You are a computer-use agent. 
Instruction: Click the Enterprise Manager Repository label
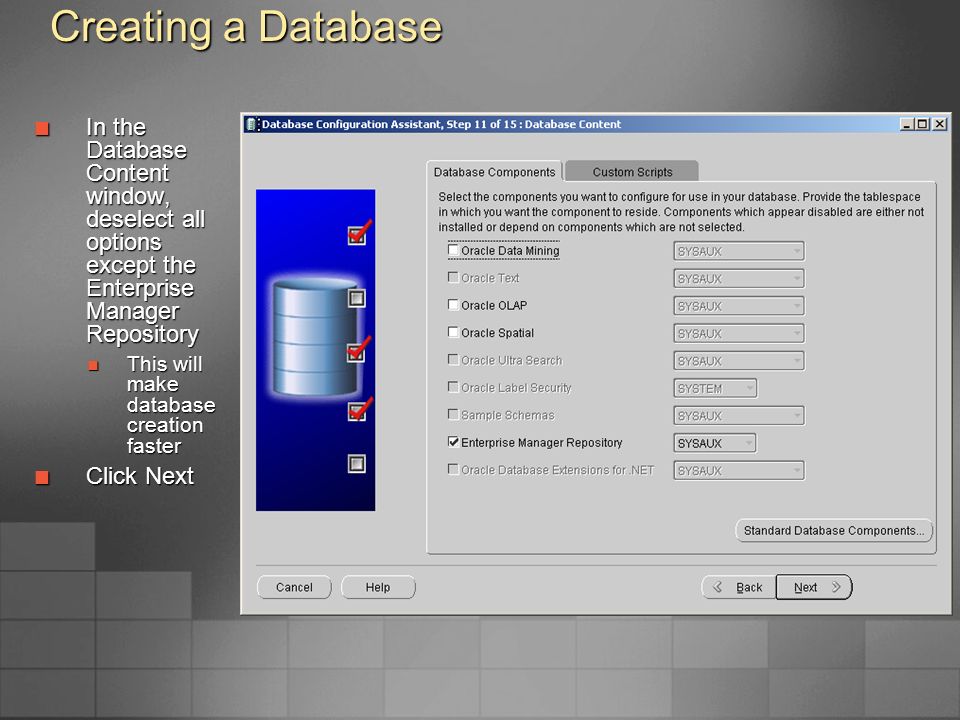(541, 443)
